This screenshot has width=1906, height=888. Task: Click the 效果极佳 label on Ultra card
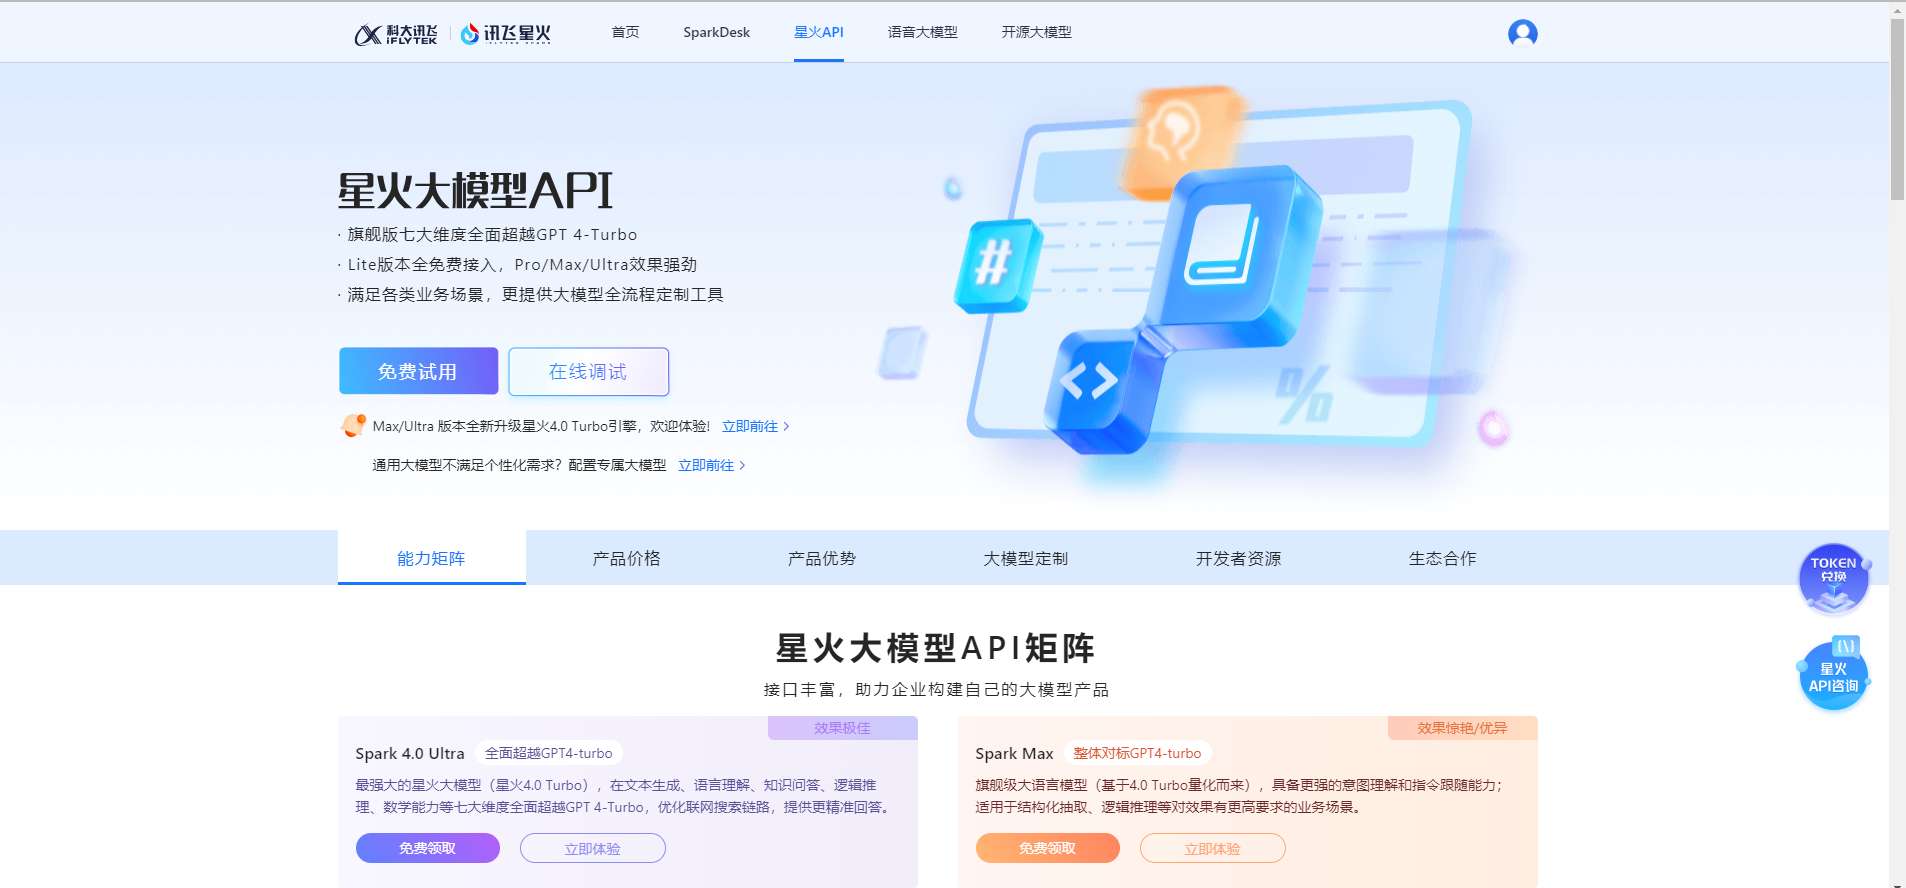point(842,728)
